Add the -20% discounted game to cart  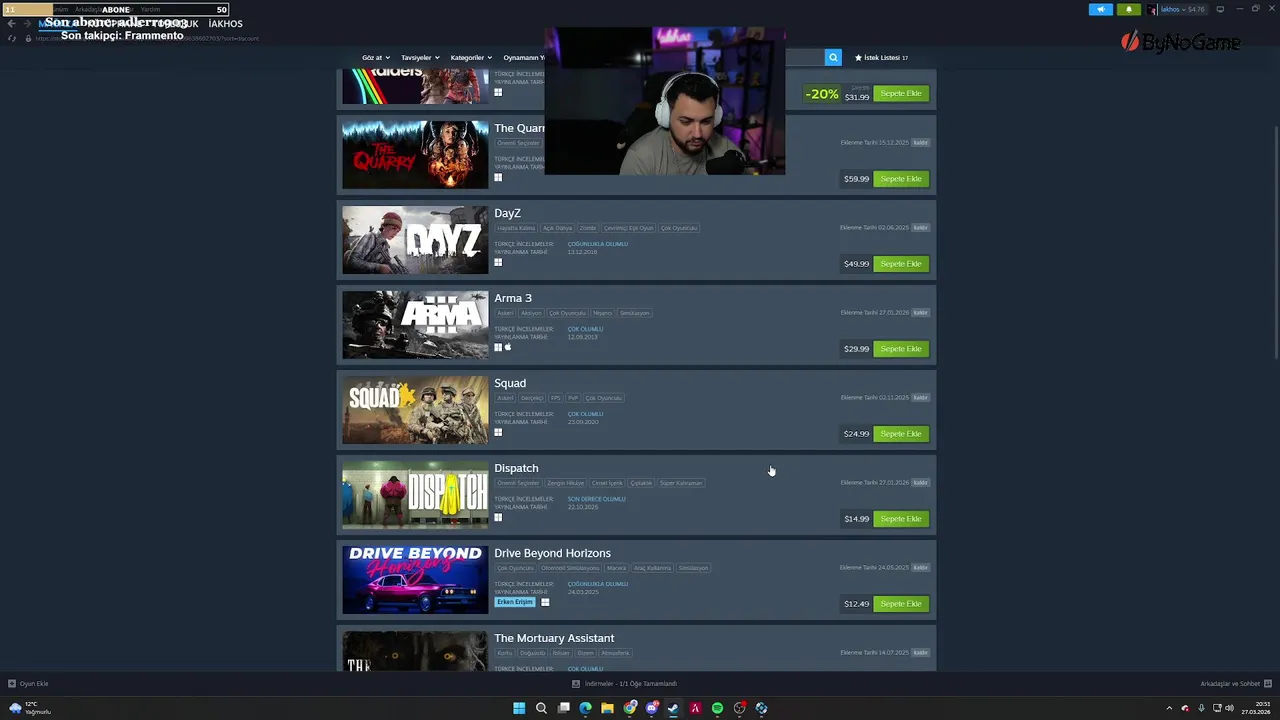(901, 94)
